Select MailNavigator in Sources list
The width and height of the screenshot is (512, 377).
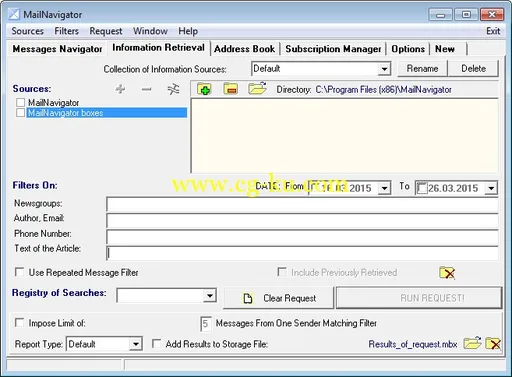click(x=53, y=103)
